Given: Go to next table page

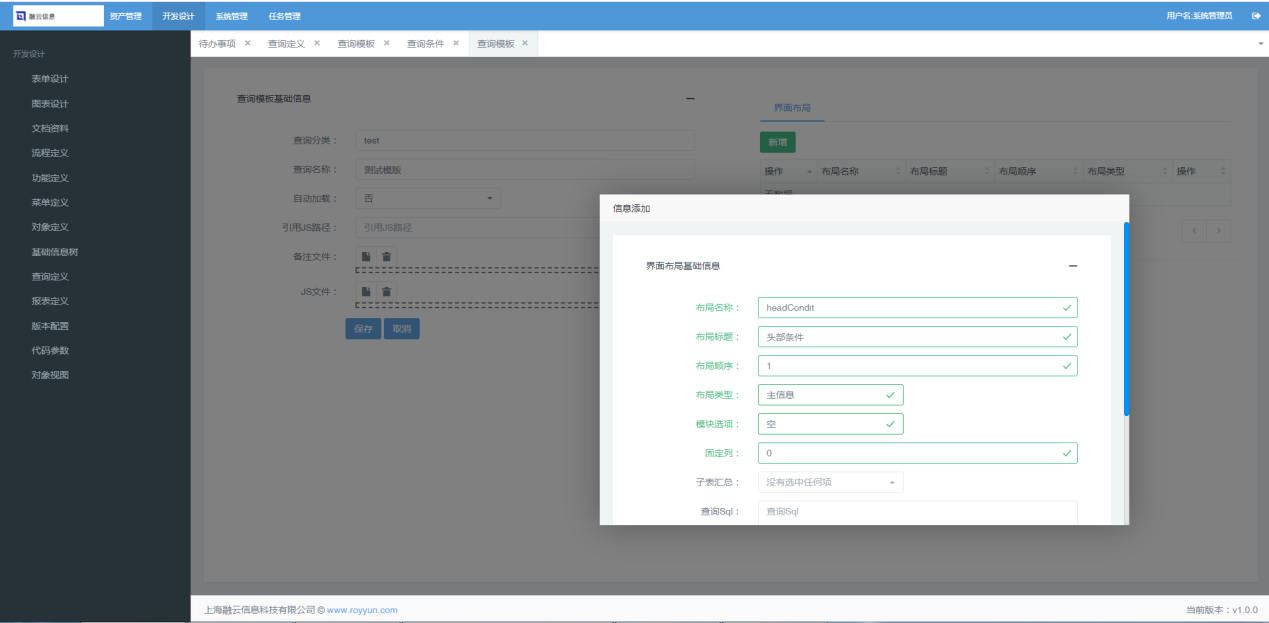Looking at the screenshot, I should point(1219,231).
